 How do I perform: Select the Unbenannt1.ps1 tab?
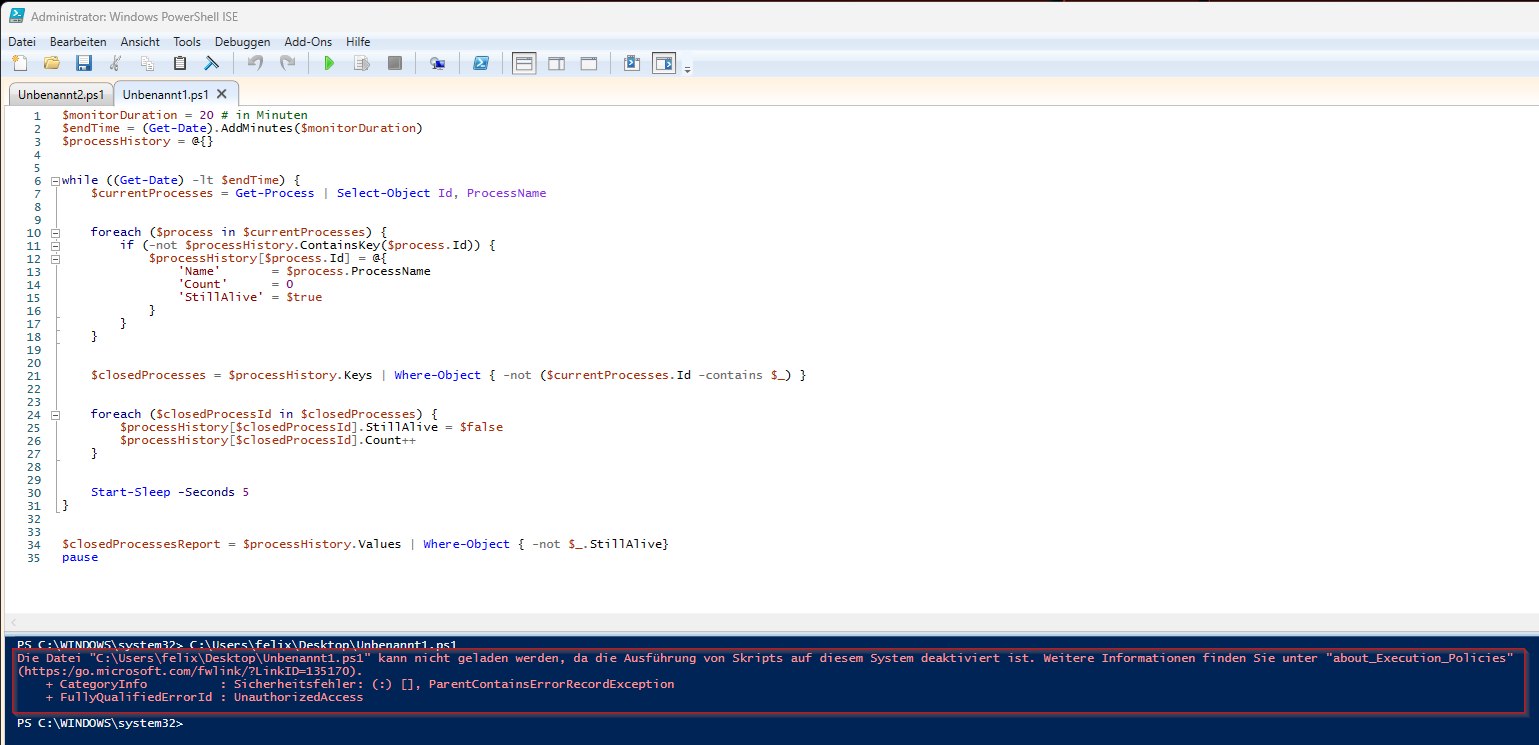166,94
